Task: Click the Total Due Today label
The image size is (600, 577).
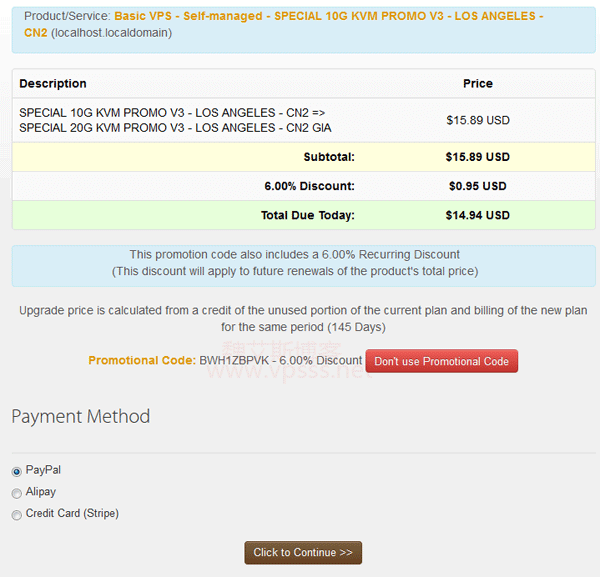Action: click(x=307, y=215)
